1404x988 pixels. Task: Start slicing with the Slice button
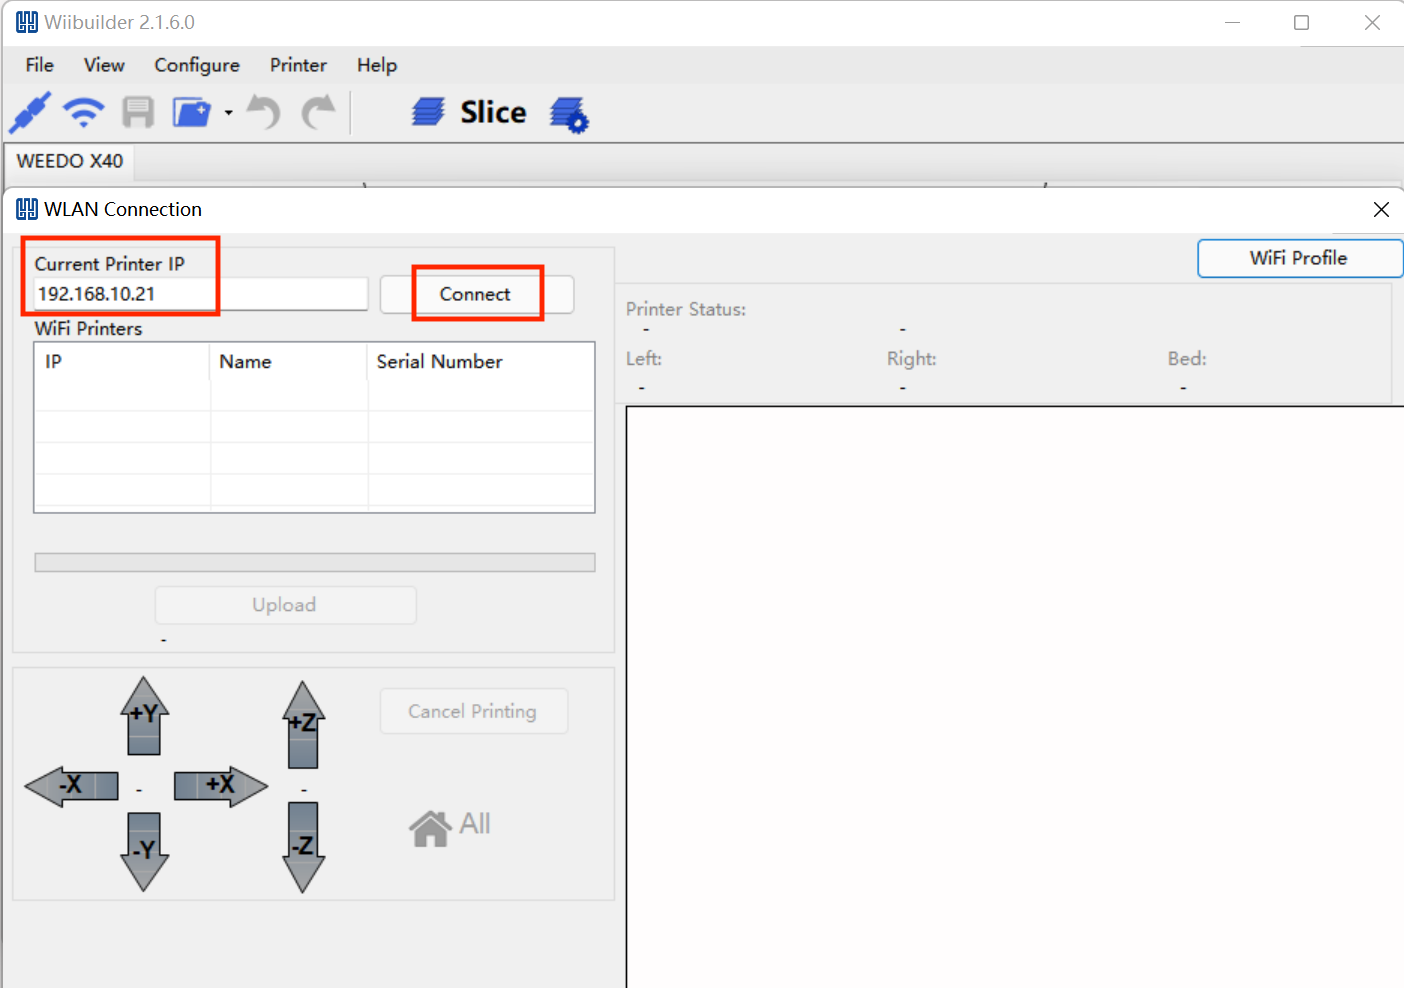pyautogui.click(x=469, y=112)
